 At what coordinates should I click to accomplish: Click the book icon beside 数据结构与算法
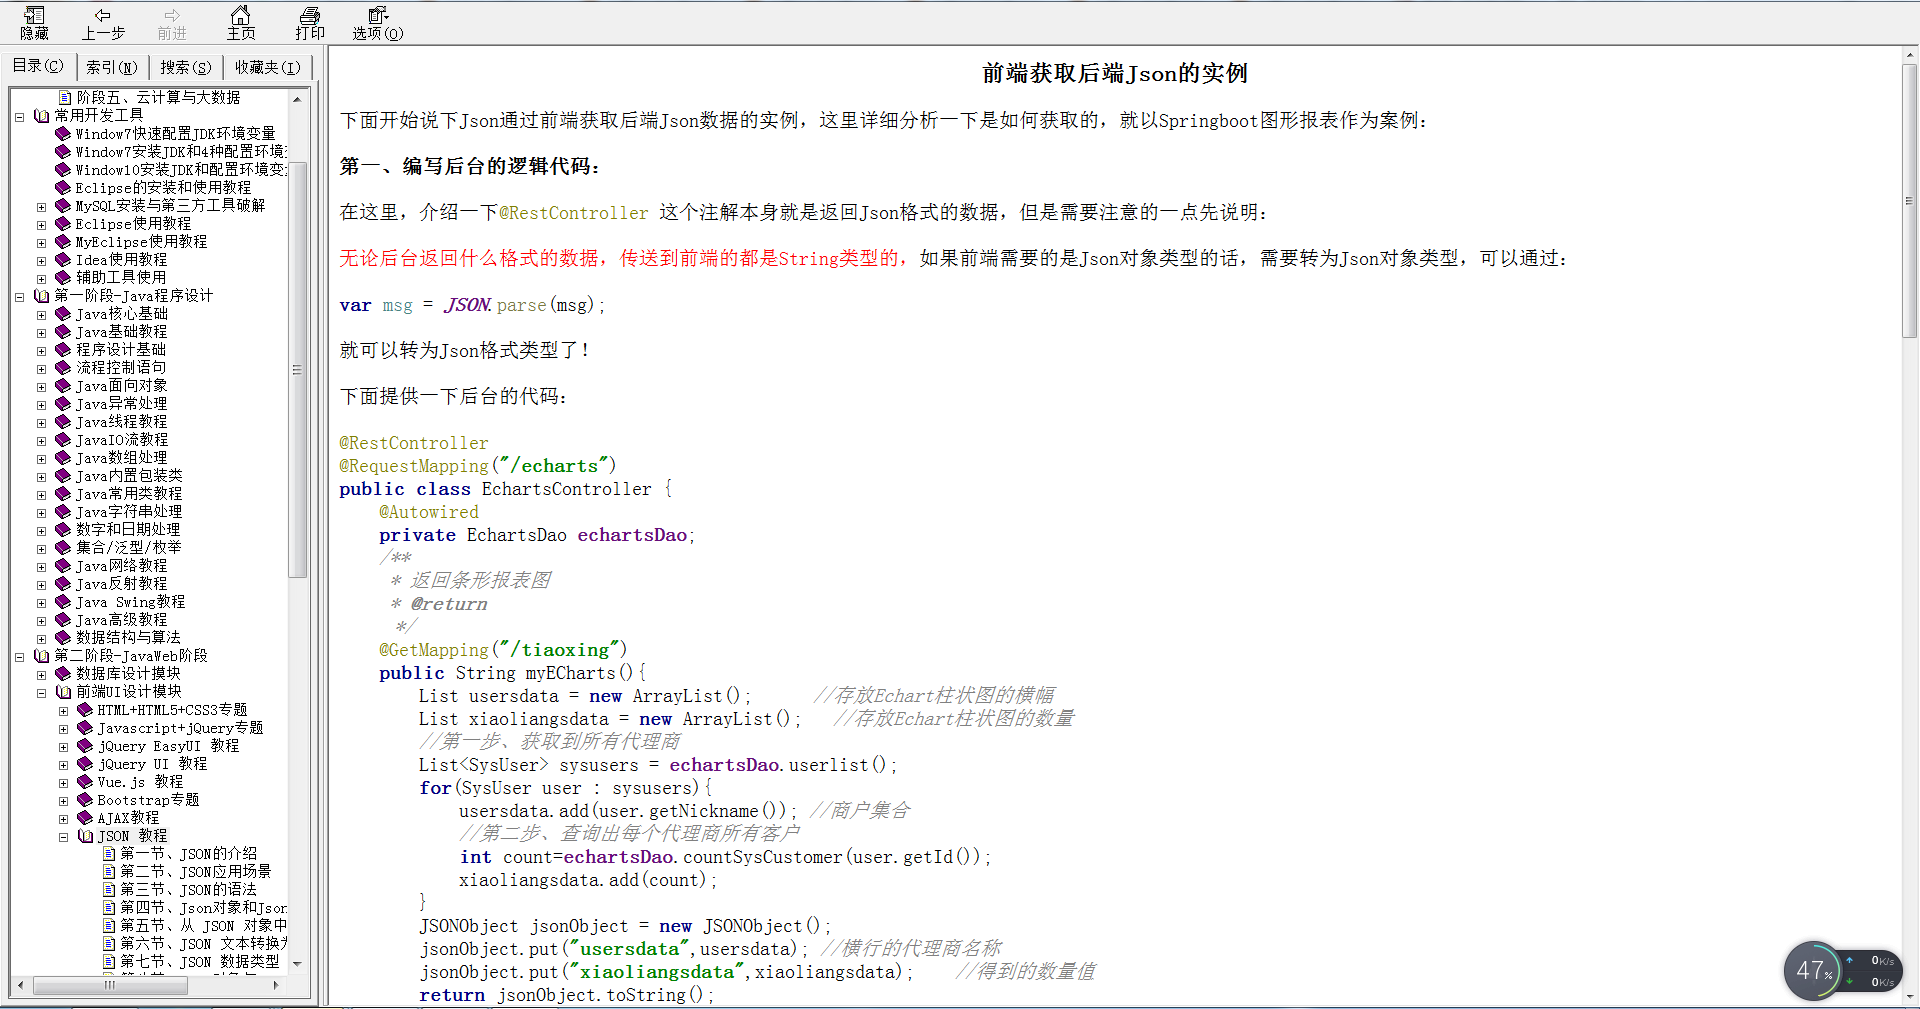tap(63, 637)
